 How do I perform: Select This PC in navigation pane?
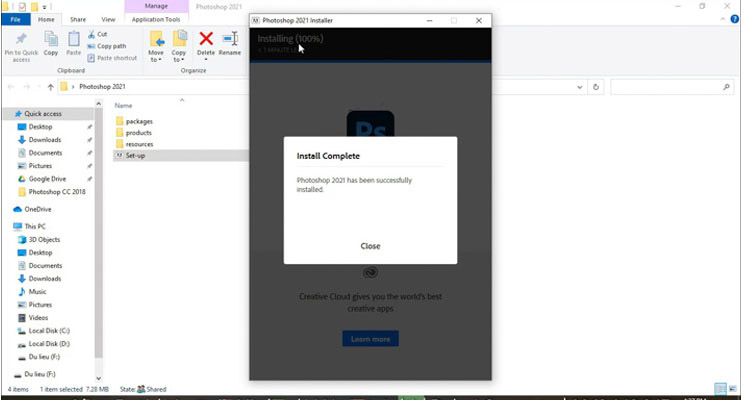pos(34,226)
